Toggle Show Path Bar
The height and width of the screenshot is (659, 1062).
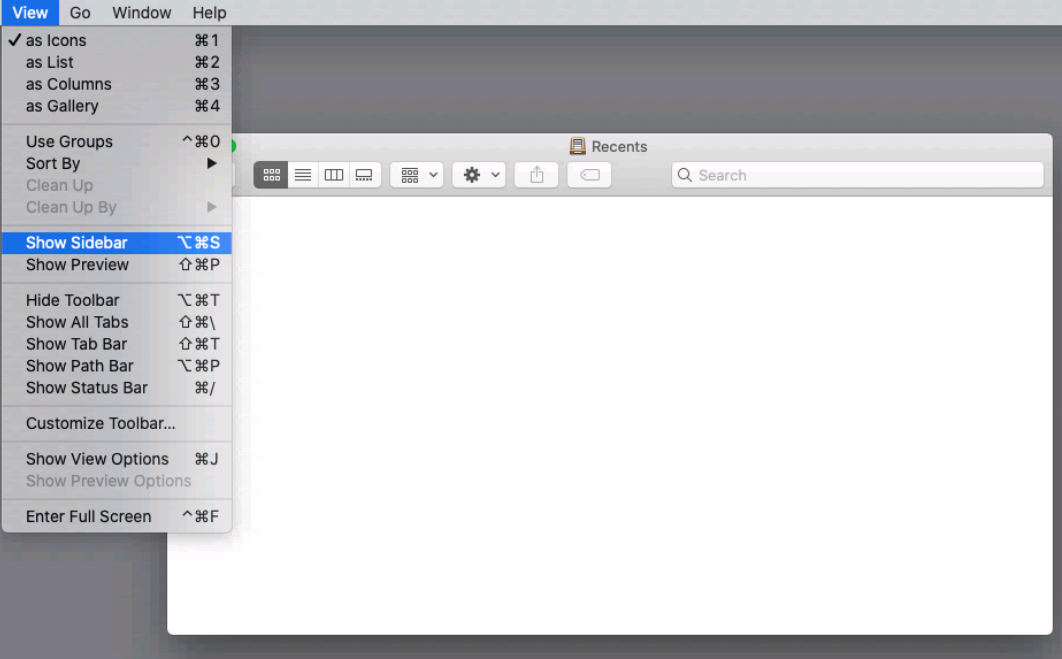tap(116, 366)
